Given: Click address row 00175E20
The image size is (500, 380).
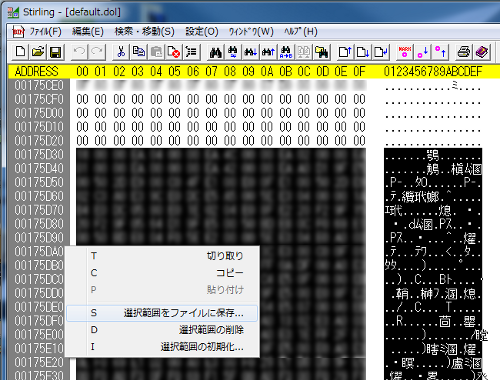Looking at the screenshot, I should (39, 362).
